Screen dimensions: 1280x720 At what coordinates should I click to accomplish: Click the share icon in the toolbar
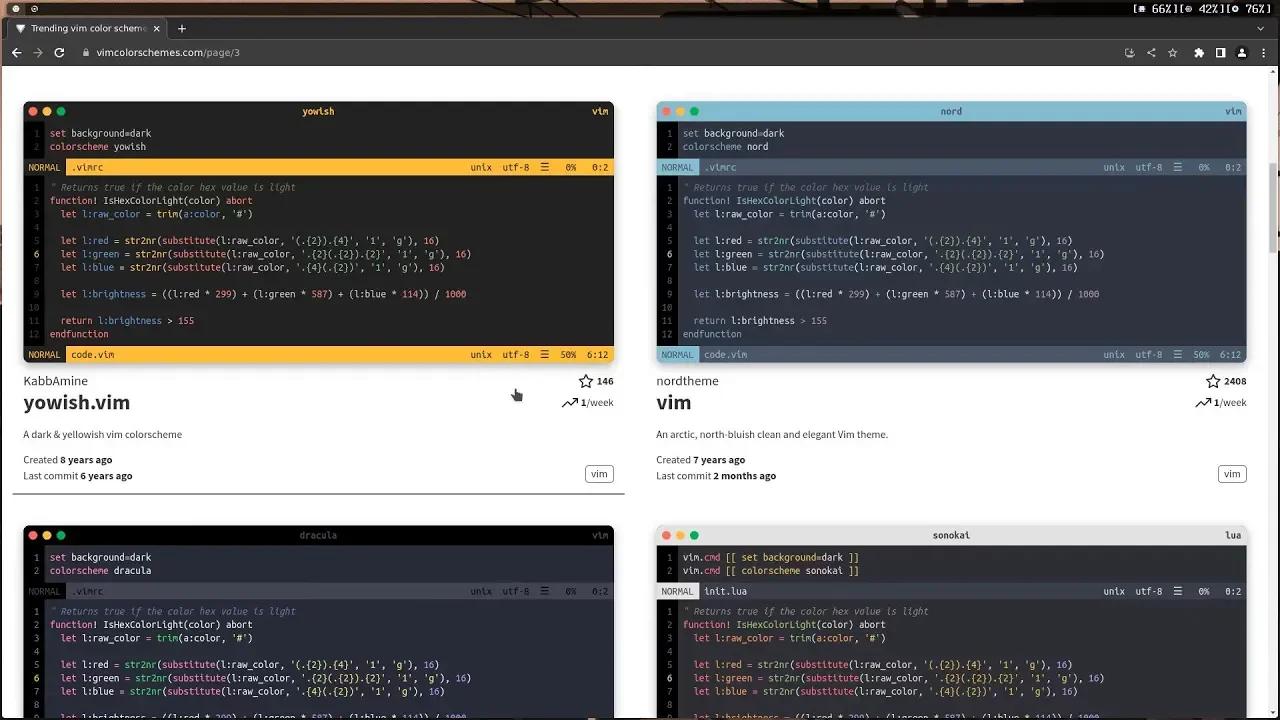1151,53
